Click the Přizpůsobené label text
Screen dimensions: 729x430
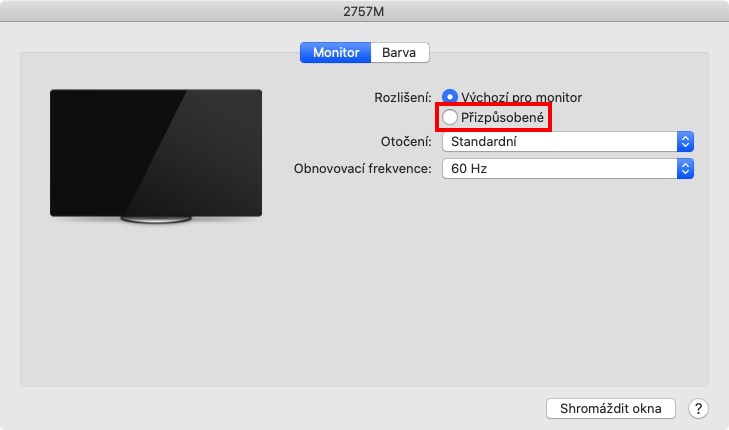[502, 118]
